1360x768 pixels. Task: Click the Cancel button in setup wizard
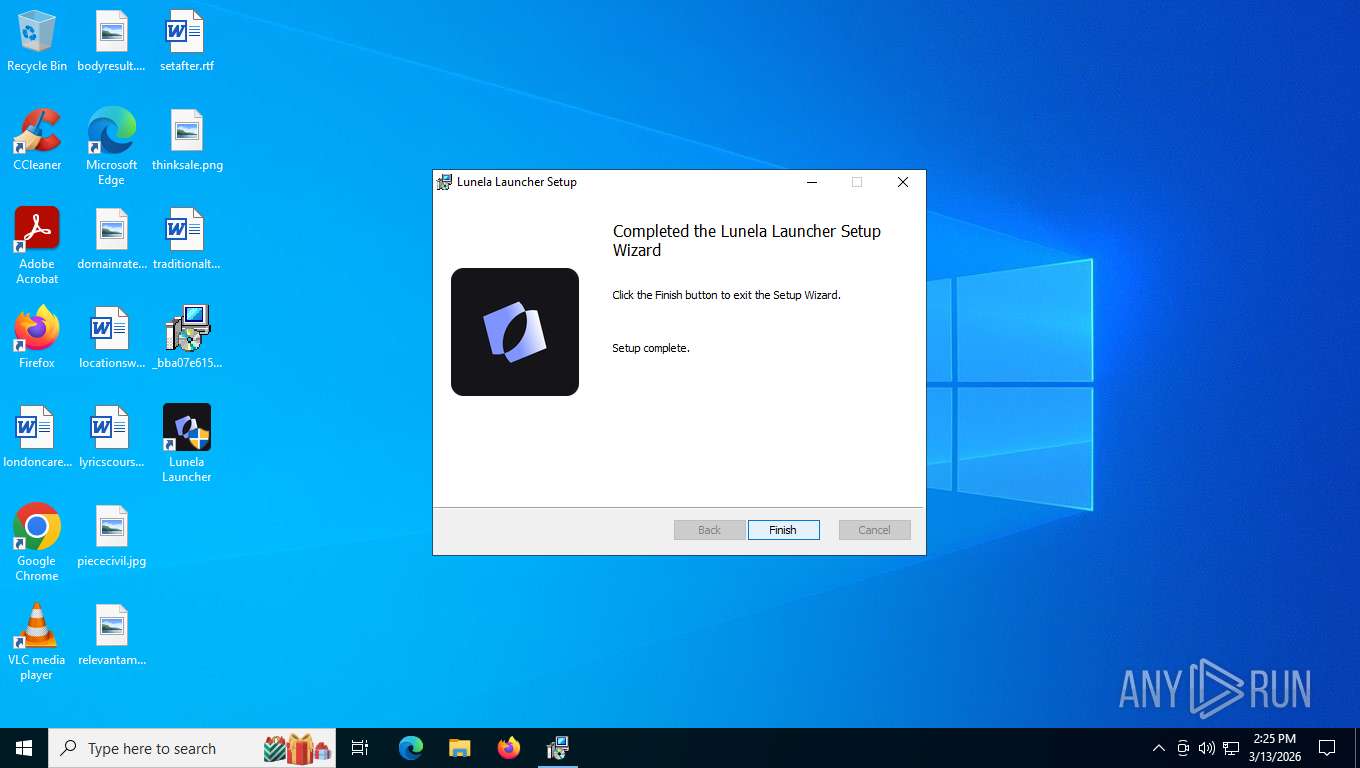point(874,530)
